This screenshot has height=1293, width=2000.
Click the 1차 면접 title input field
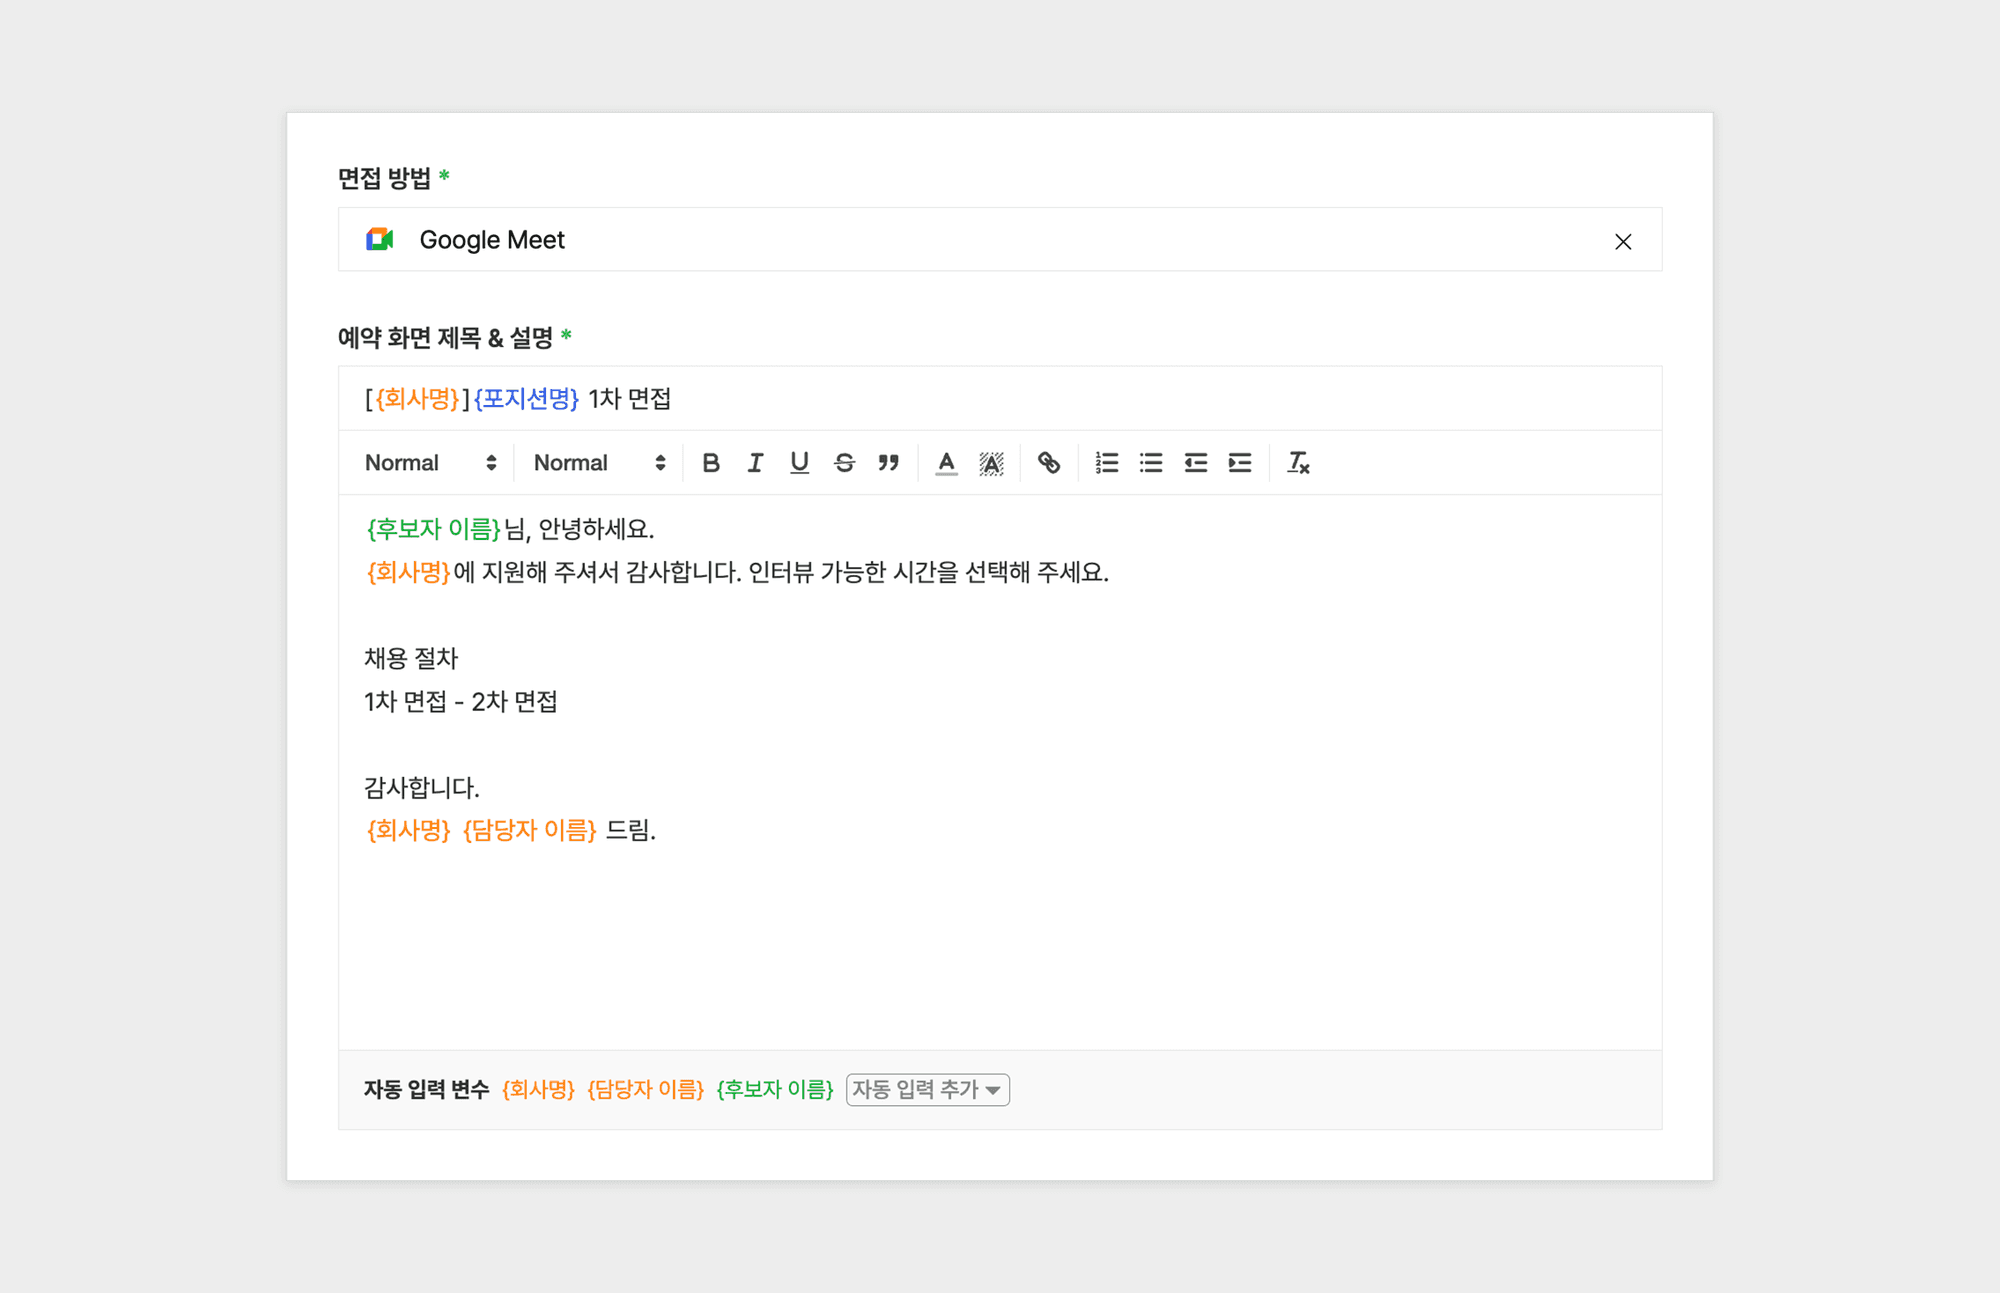(x=1000, y=399)
